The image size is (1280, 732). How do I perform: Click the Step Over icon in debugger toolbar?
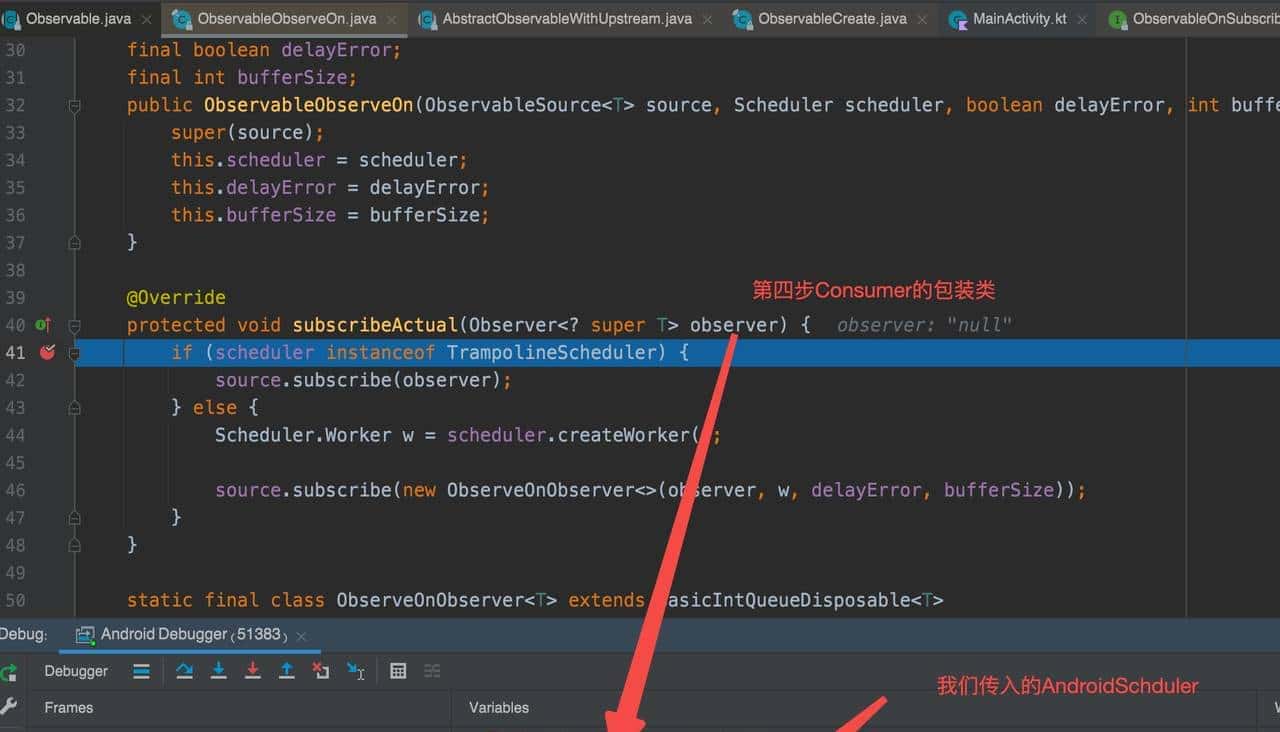[184, 670]
